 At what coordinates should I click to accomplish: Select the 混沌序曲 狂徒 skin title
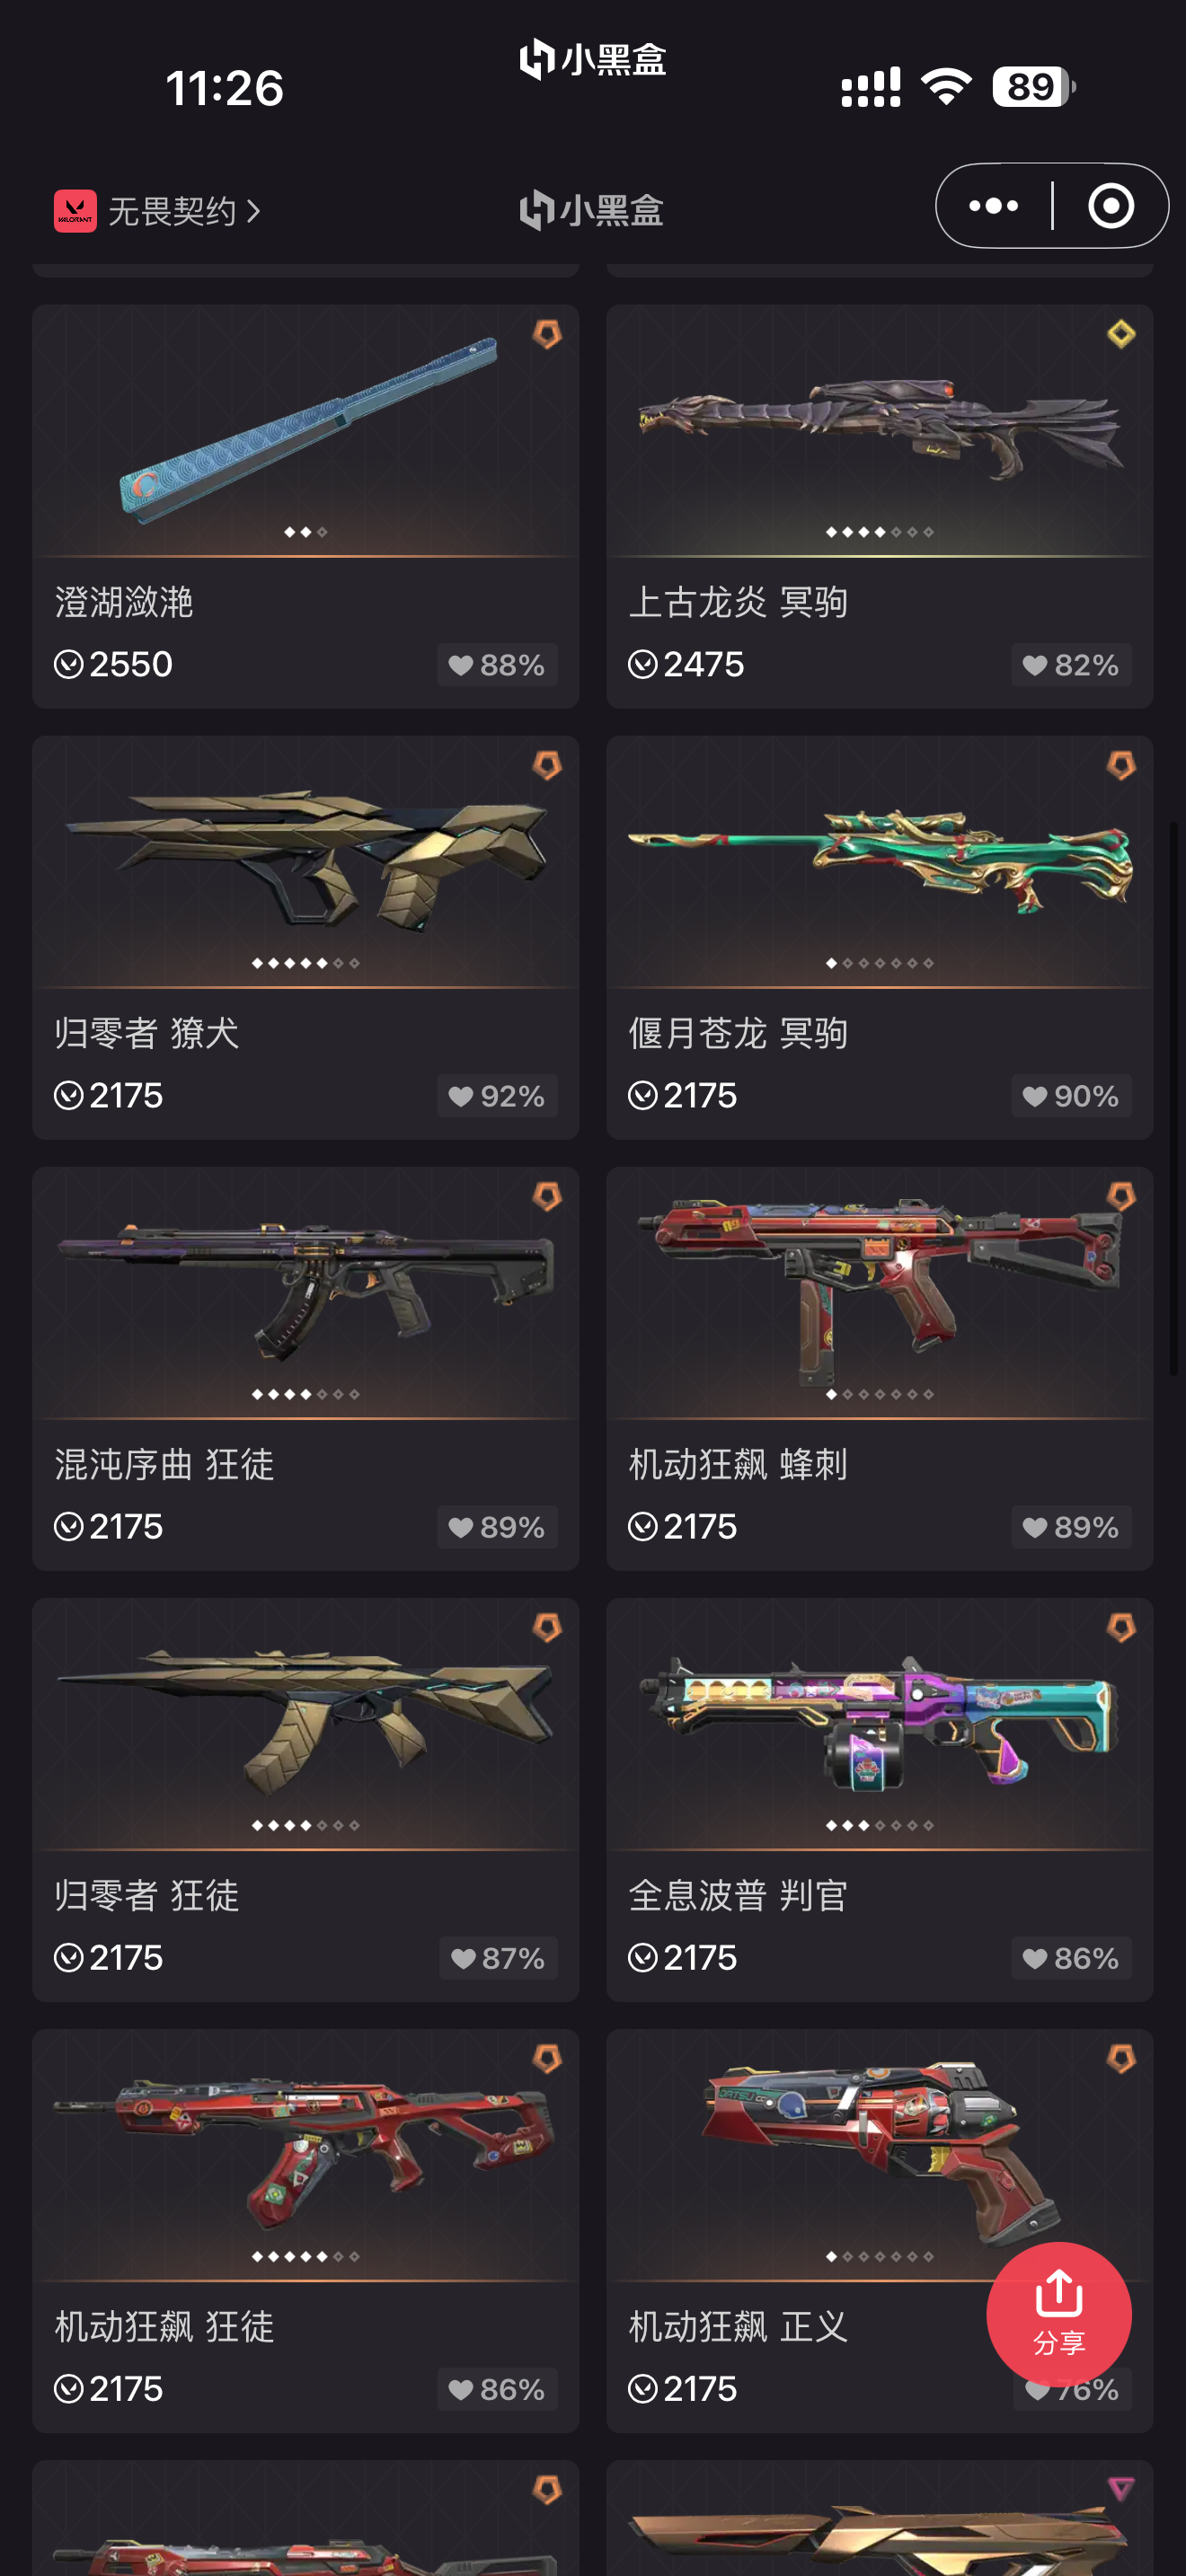coord(164,1464)
